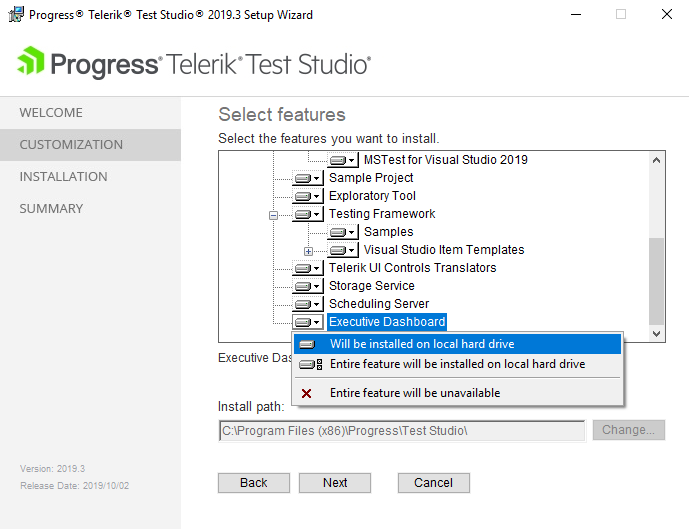The height and width of the screenshot is (529, 689).
Task: Open feature dropdown for Samples
Action: coord(343,232)
